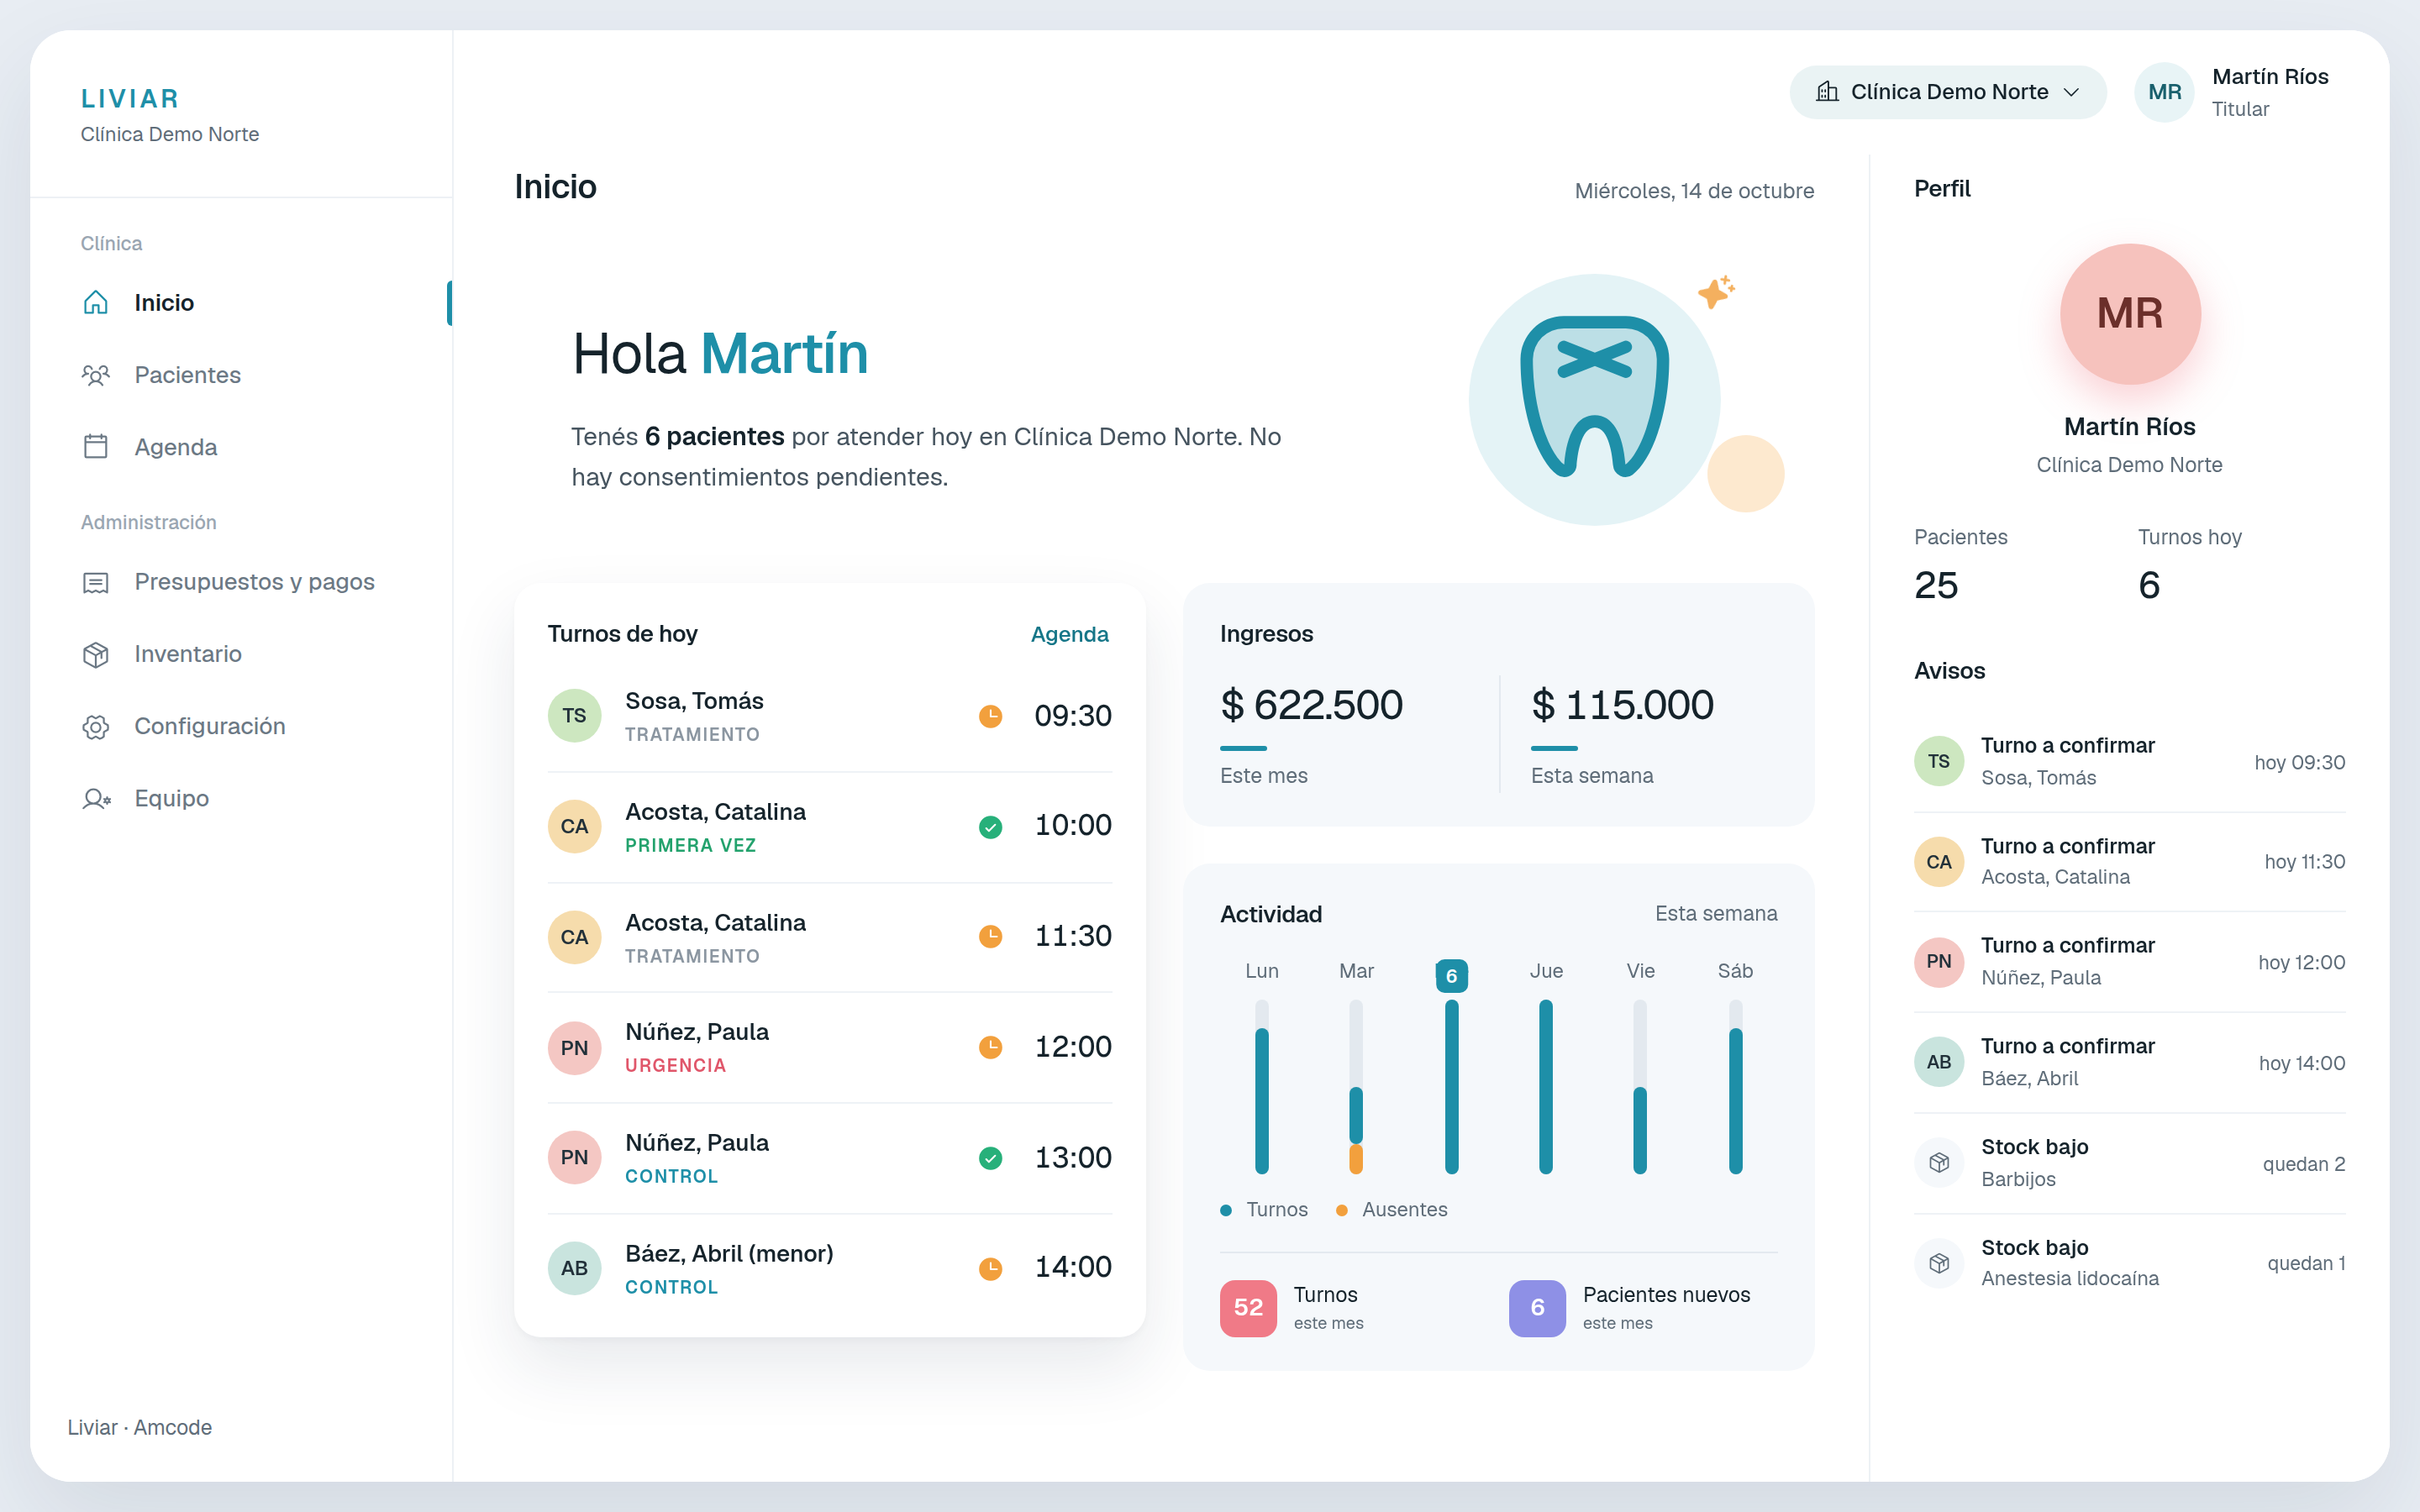Open Núñez, Paula URGENCIA appointment

(x=829, y=1047)
